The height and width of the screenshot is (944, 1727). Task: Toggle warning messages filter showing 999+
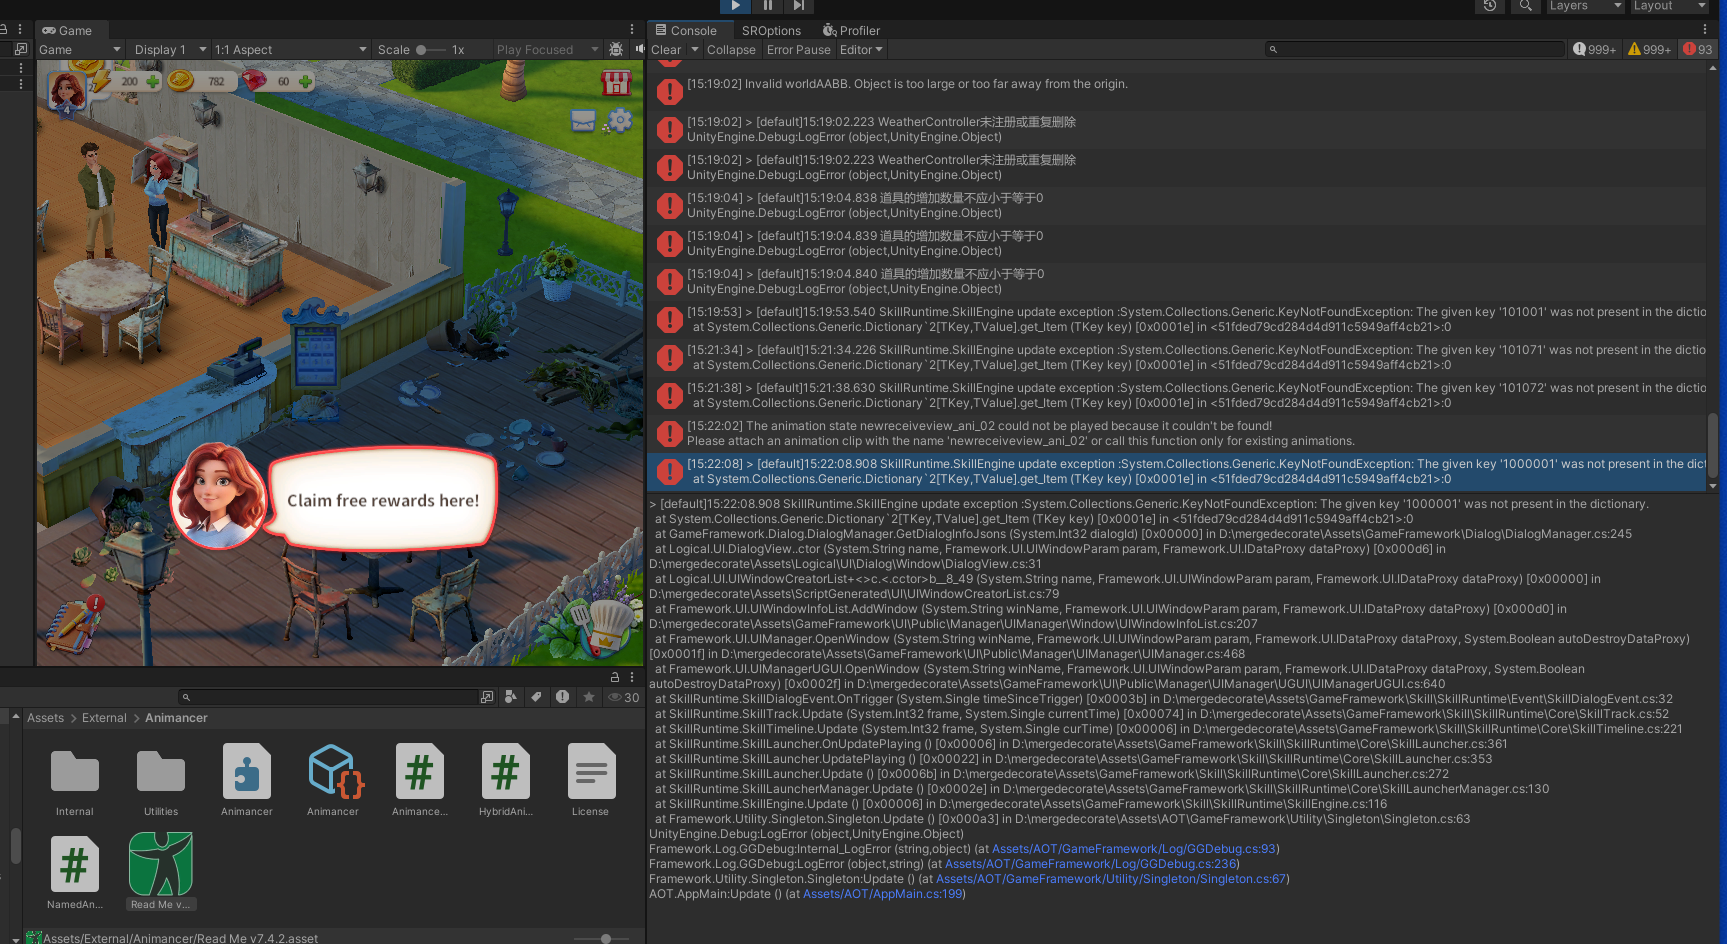tap(1648, 49)
